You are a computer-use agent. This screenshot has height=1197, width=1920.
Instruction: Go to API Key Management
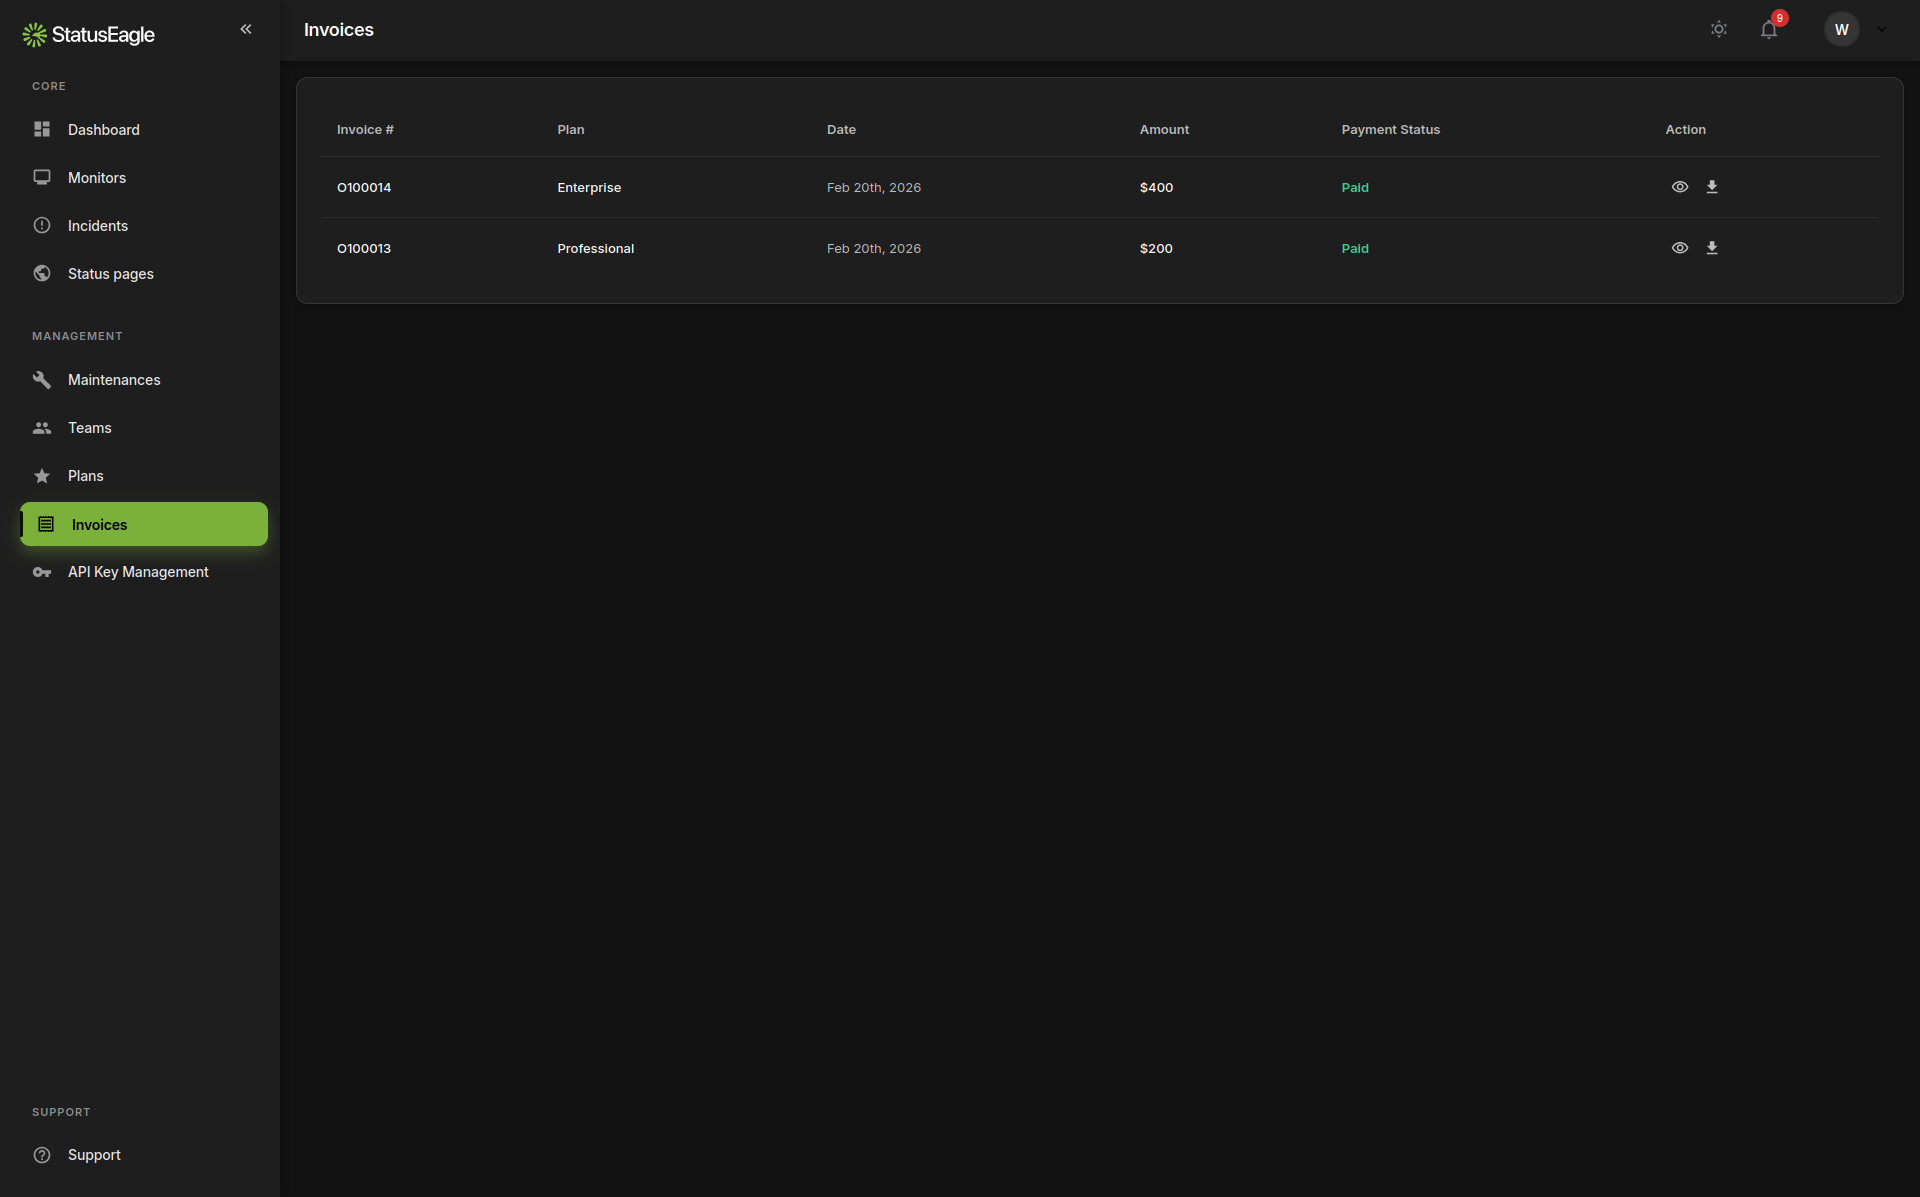138,572
